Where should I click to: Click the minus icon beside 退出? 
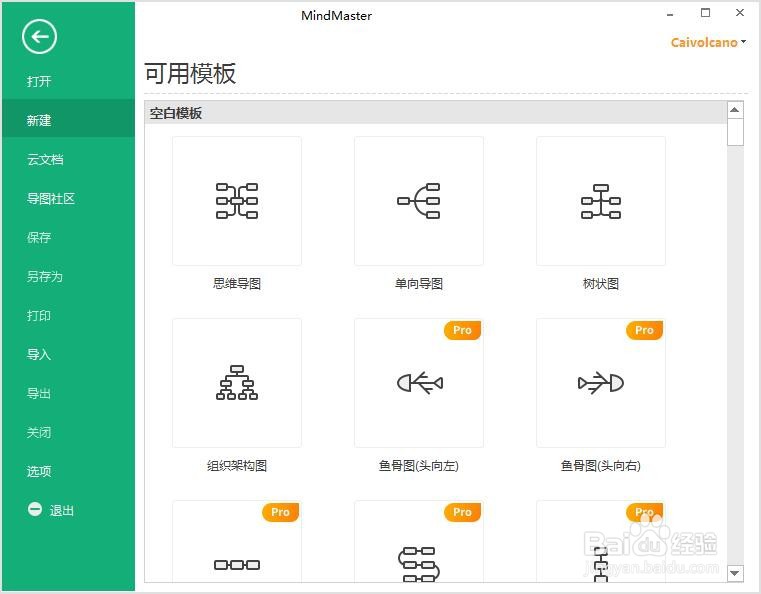click(35, 509)
